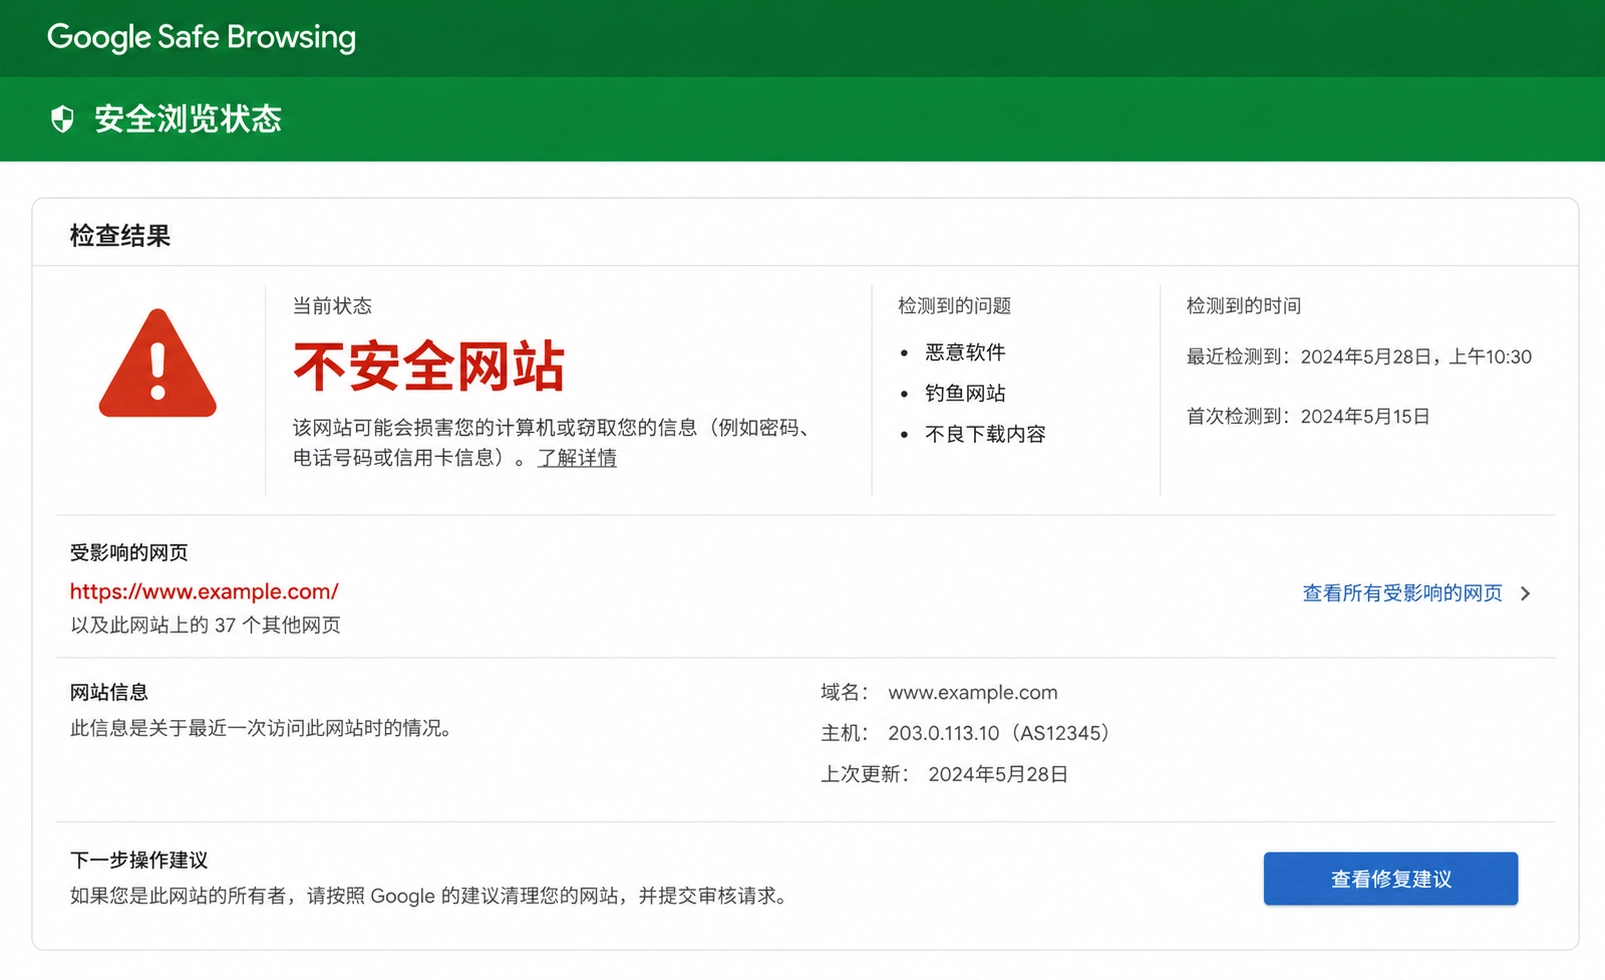The image size is (1605, 980).
Task: Select the 钓鱼网站 list item
Action: click(x=965, y=393)
